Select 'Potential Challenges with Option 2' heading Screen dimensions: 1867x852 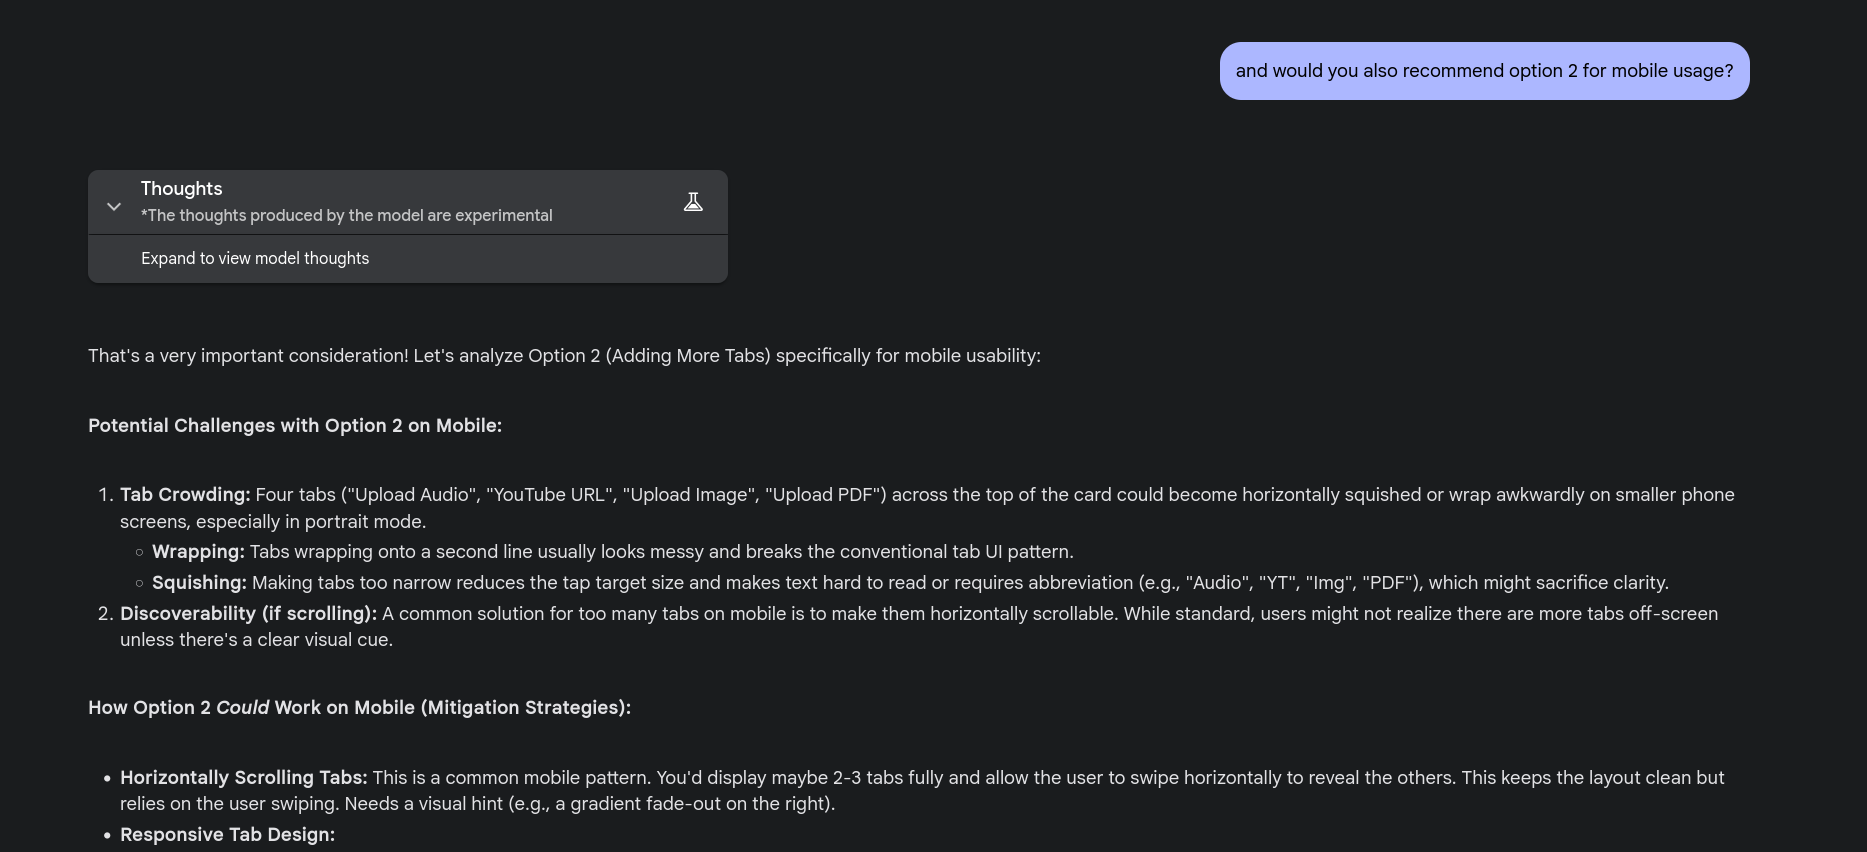[x=295, y=425]
